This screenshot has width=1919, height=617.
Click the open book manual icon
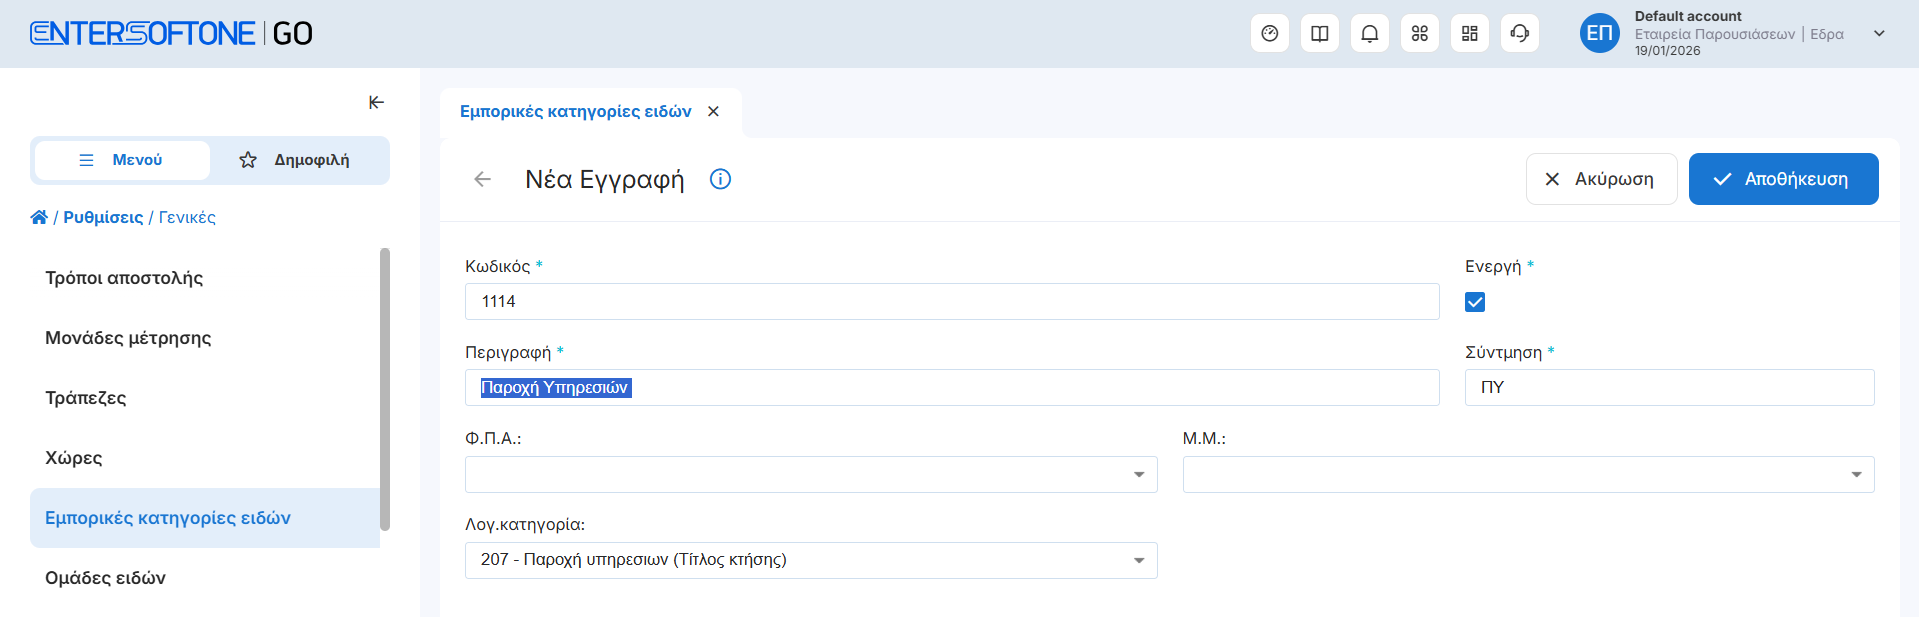(1319, 34)
